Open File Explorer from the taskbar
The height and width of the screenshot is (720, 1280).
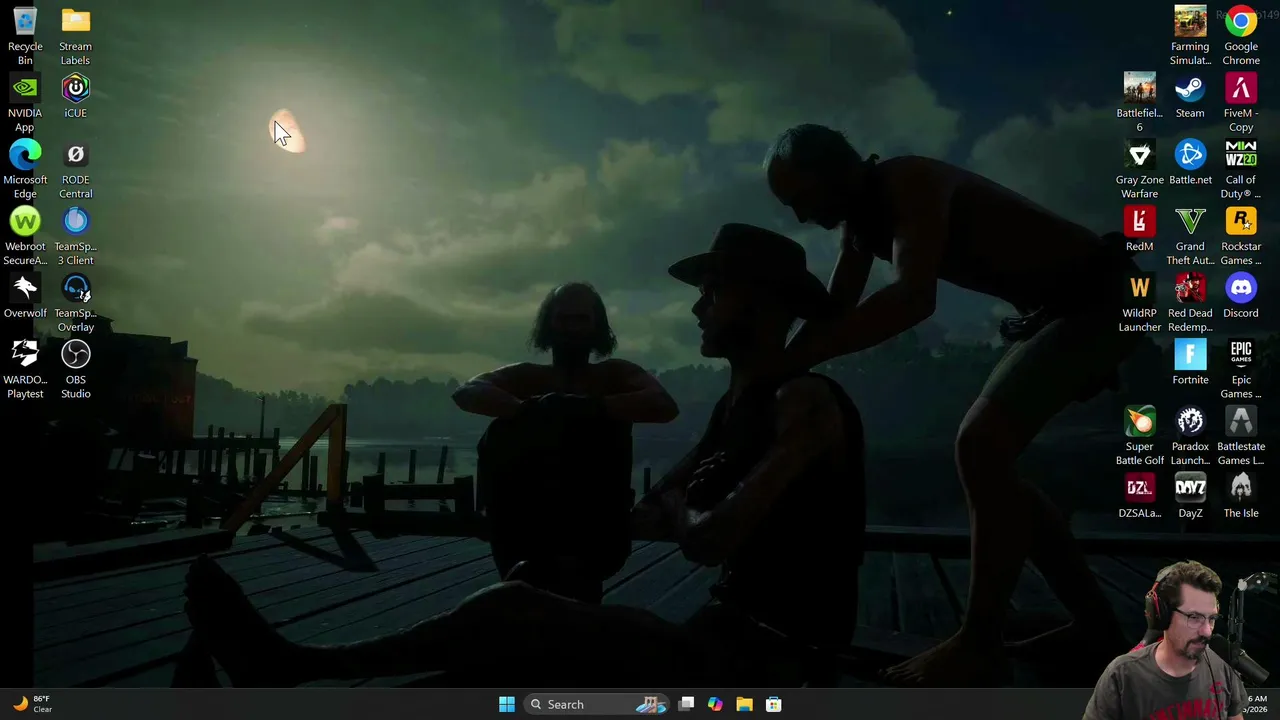click(x=744, y=704)
